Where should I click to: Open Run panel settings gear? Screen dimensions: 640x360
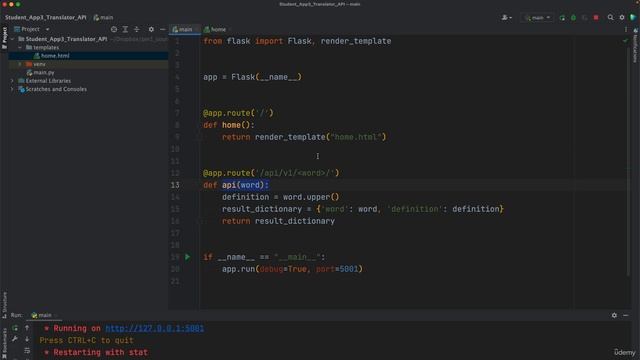614,315
